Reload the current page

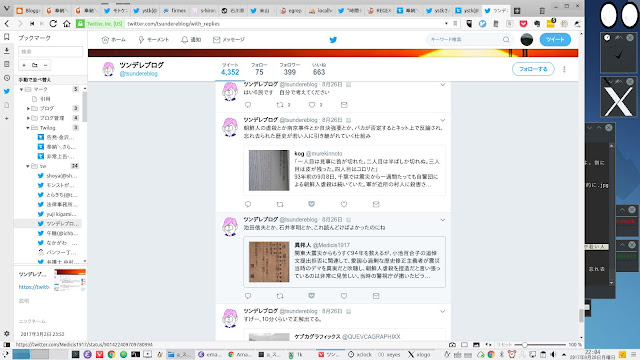pos(53,24)
